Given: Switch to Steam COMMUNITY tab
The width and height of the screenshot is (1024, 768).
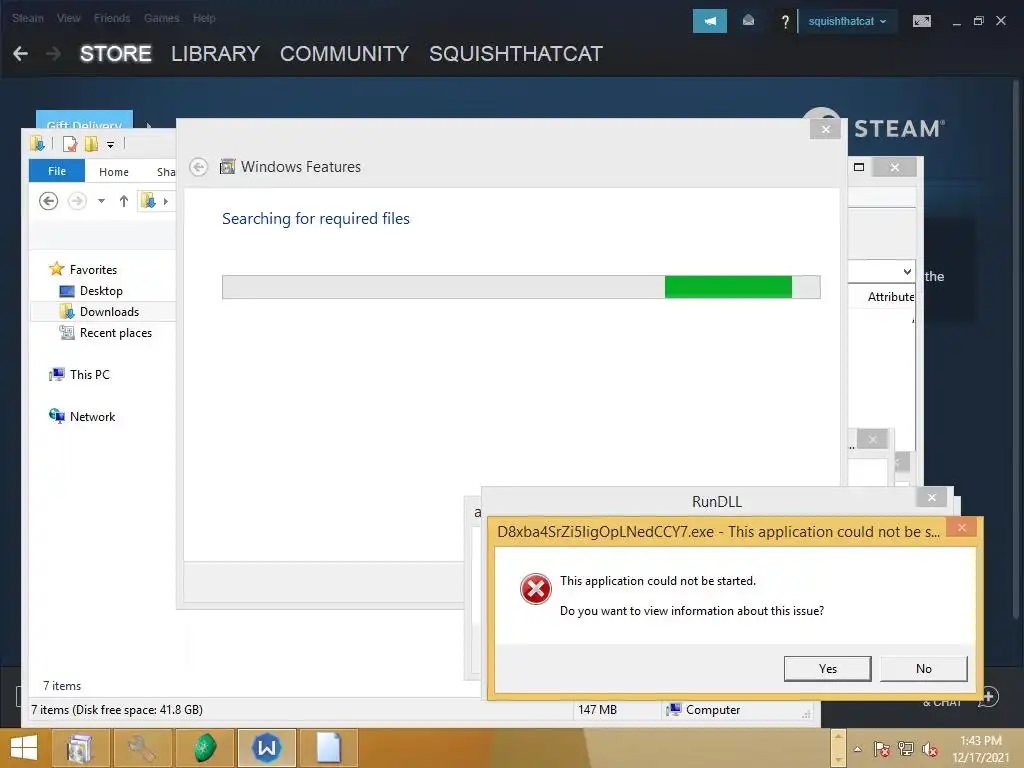Looking at the screenshot, I should point(344,54).
